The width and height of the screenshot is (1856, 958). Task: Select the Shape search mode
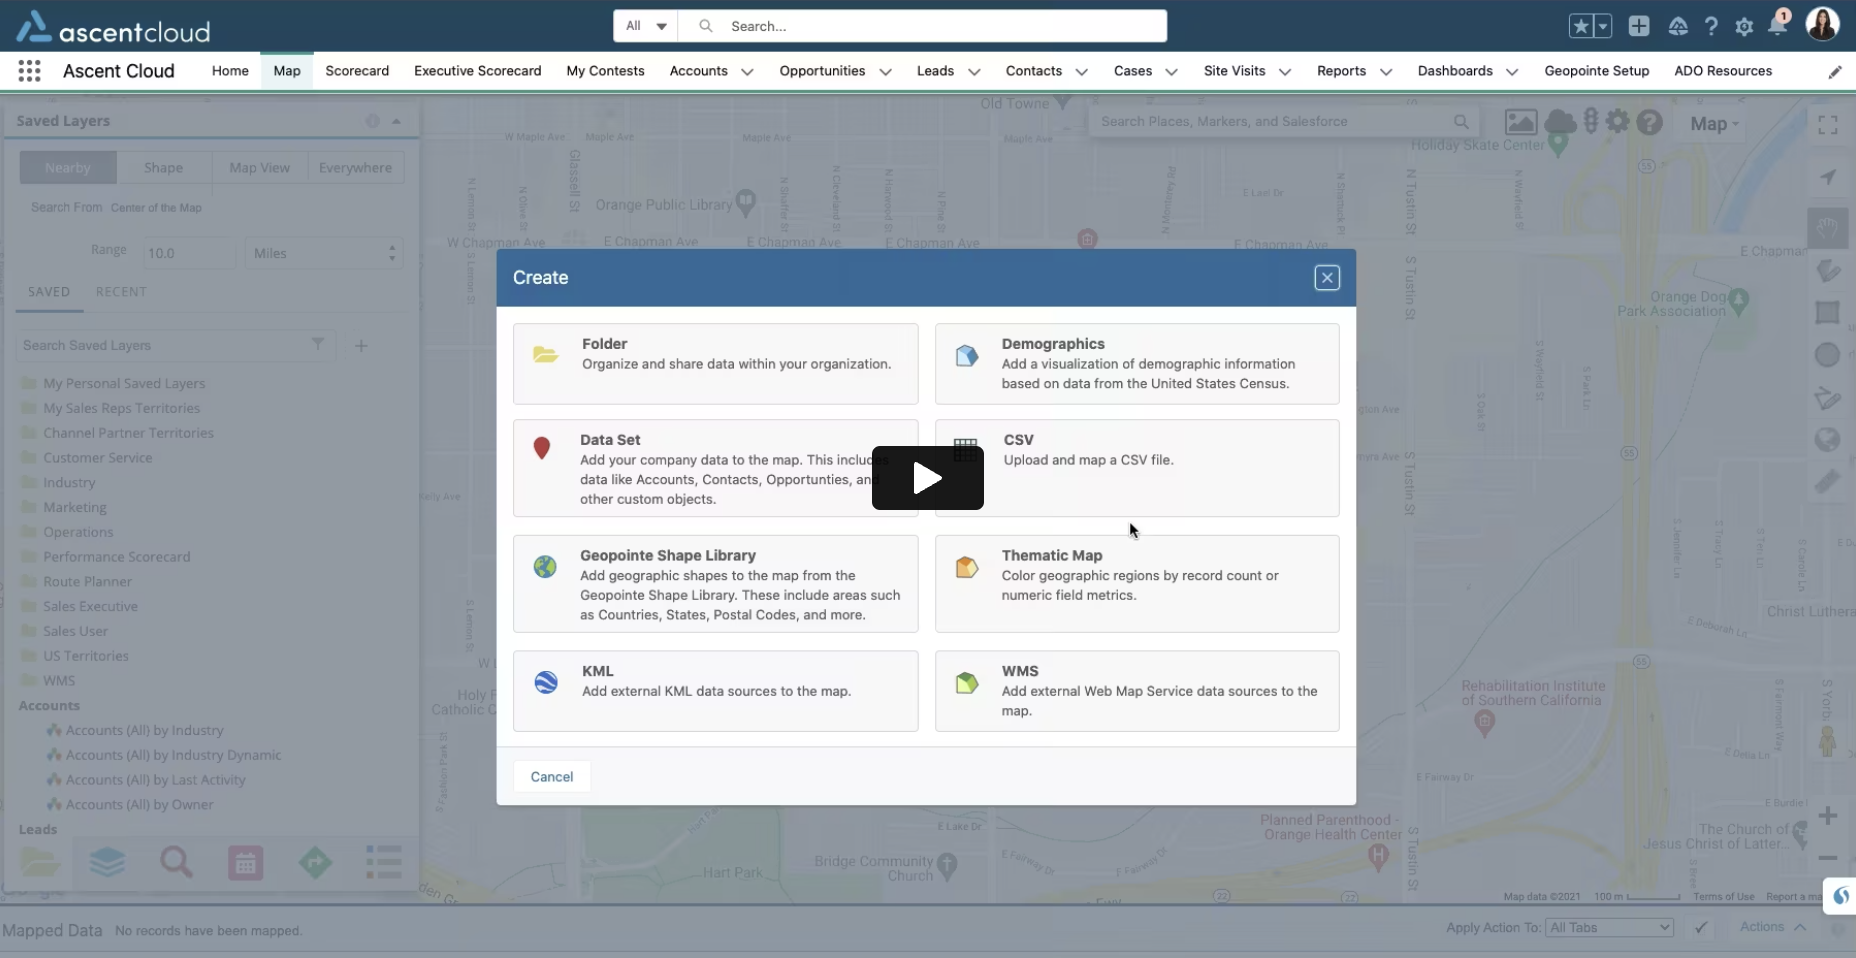click(163, 168)
